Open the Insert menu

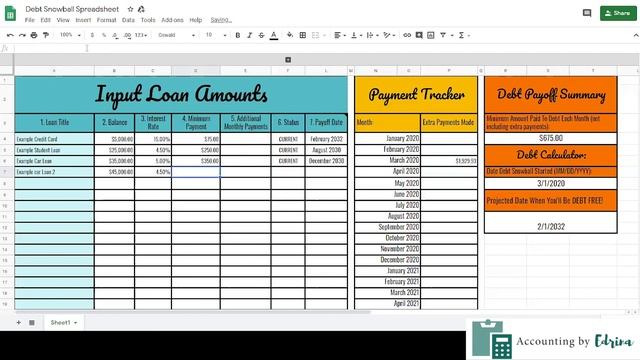tap(83, 20)
